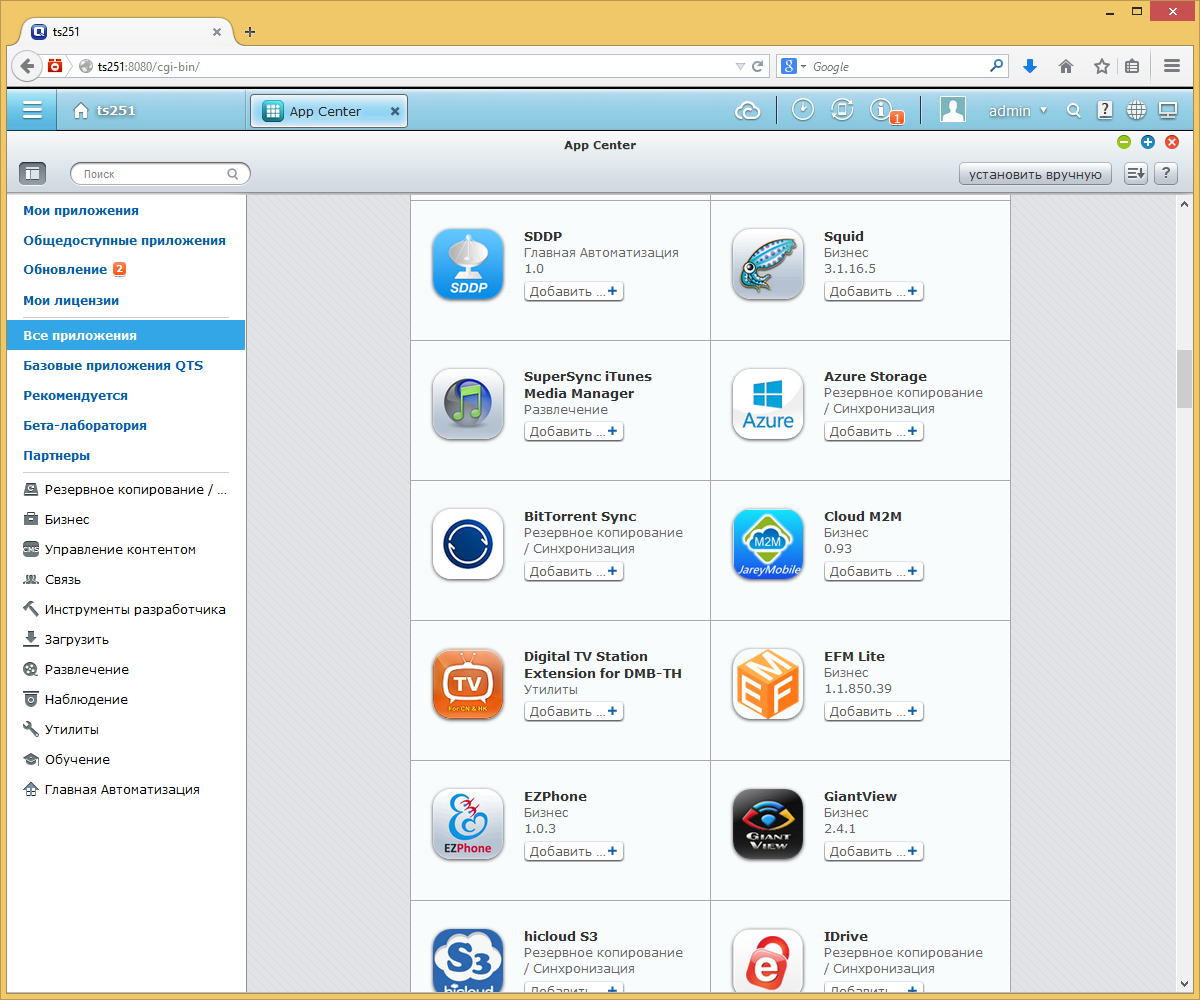
Task: Click the Поиск search field
Action: tap(160, 173)
